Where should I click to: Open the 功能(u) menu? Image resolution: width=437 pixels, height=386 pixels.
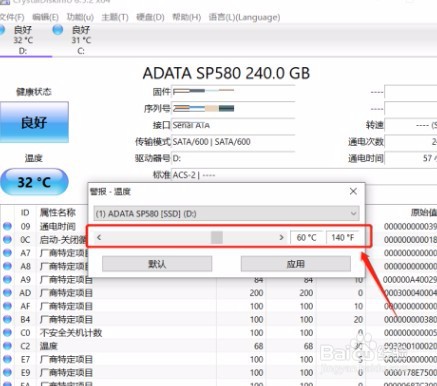tap(80, 17)
